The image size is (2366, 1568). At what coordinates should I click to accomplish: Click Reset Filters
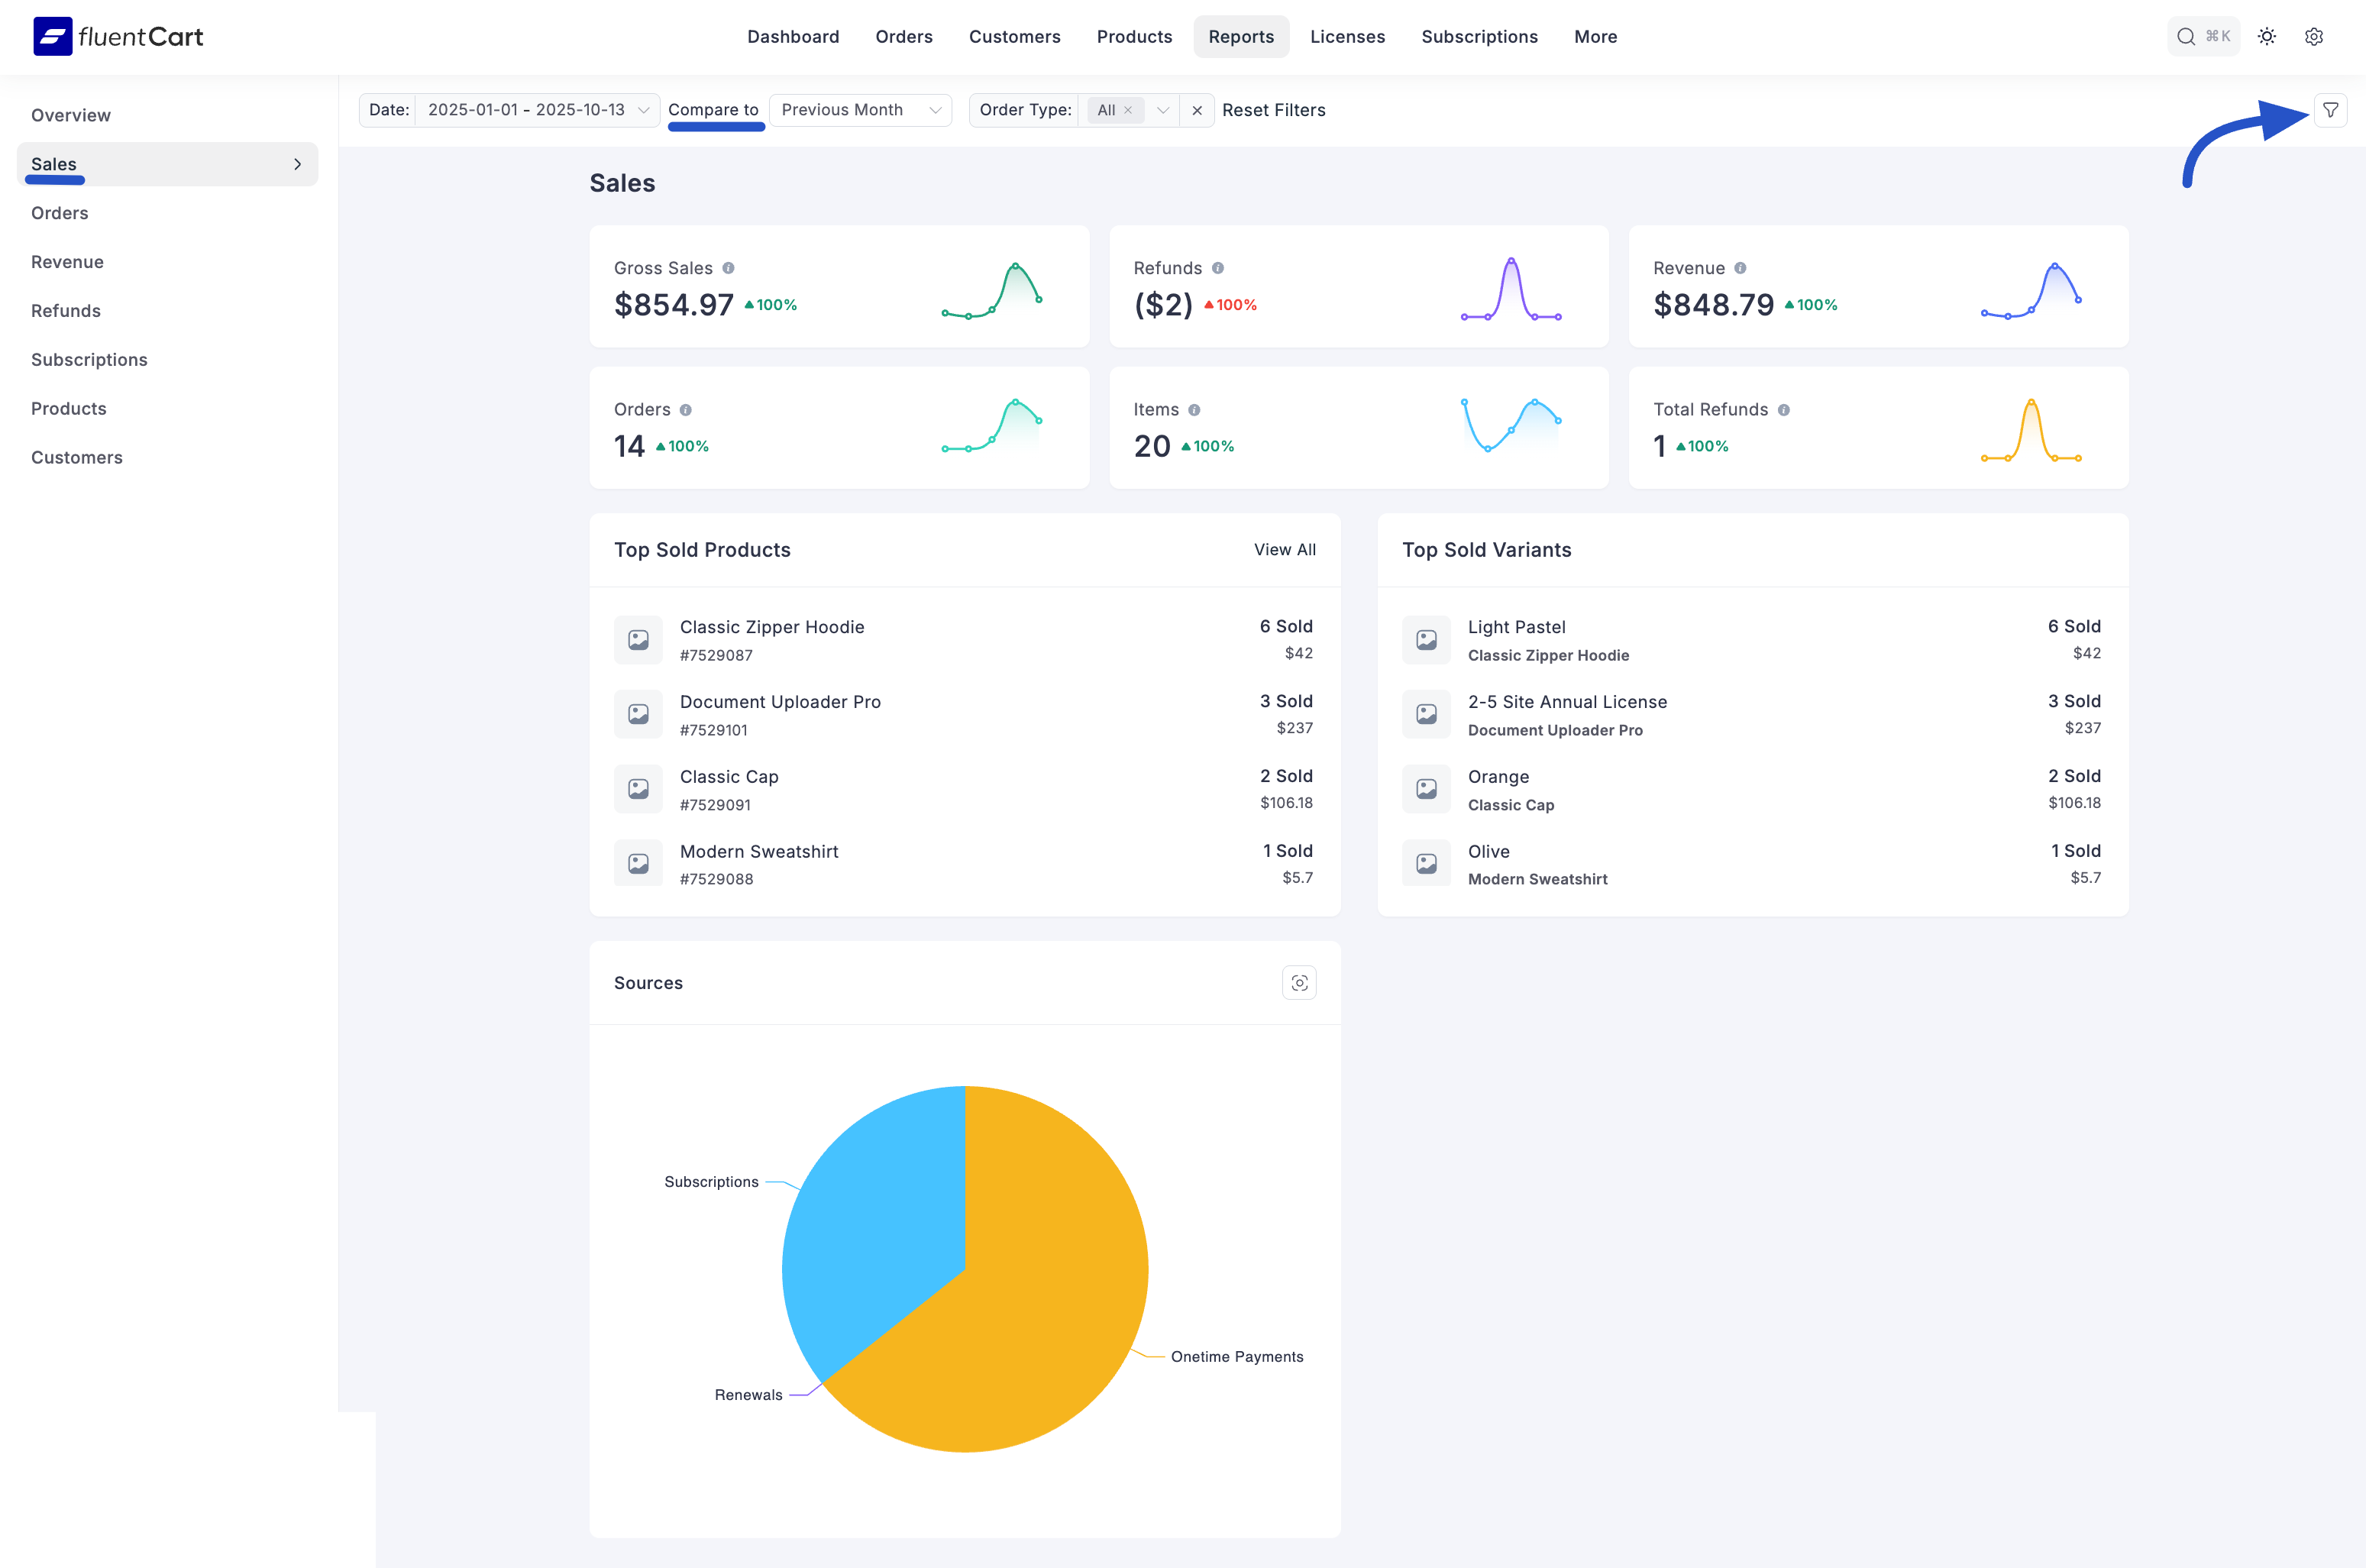pyautogui.click(x=1273, y=110)
